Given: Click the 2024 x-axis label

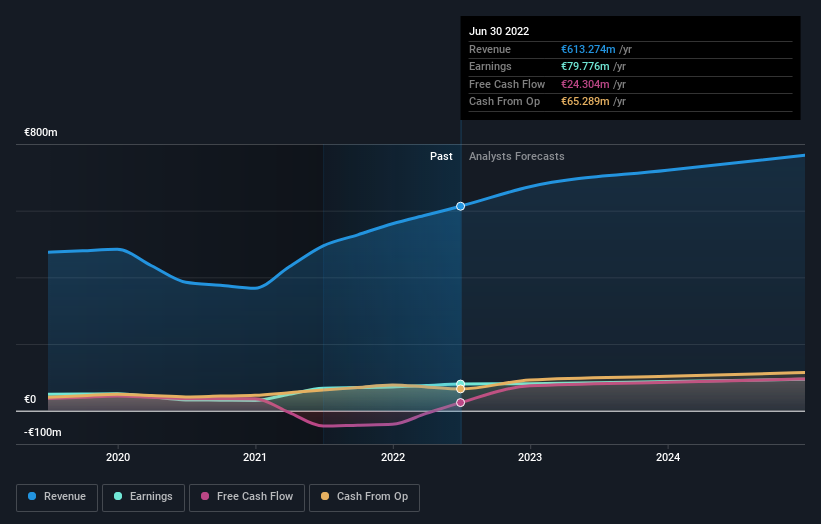Looking at the screenshot, I should pos(668,457).
